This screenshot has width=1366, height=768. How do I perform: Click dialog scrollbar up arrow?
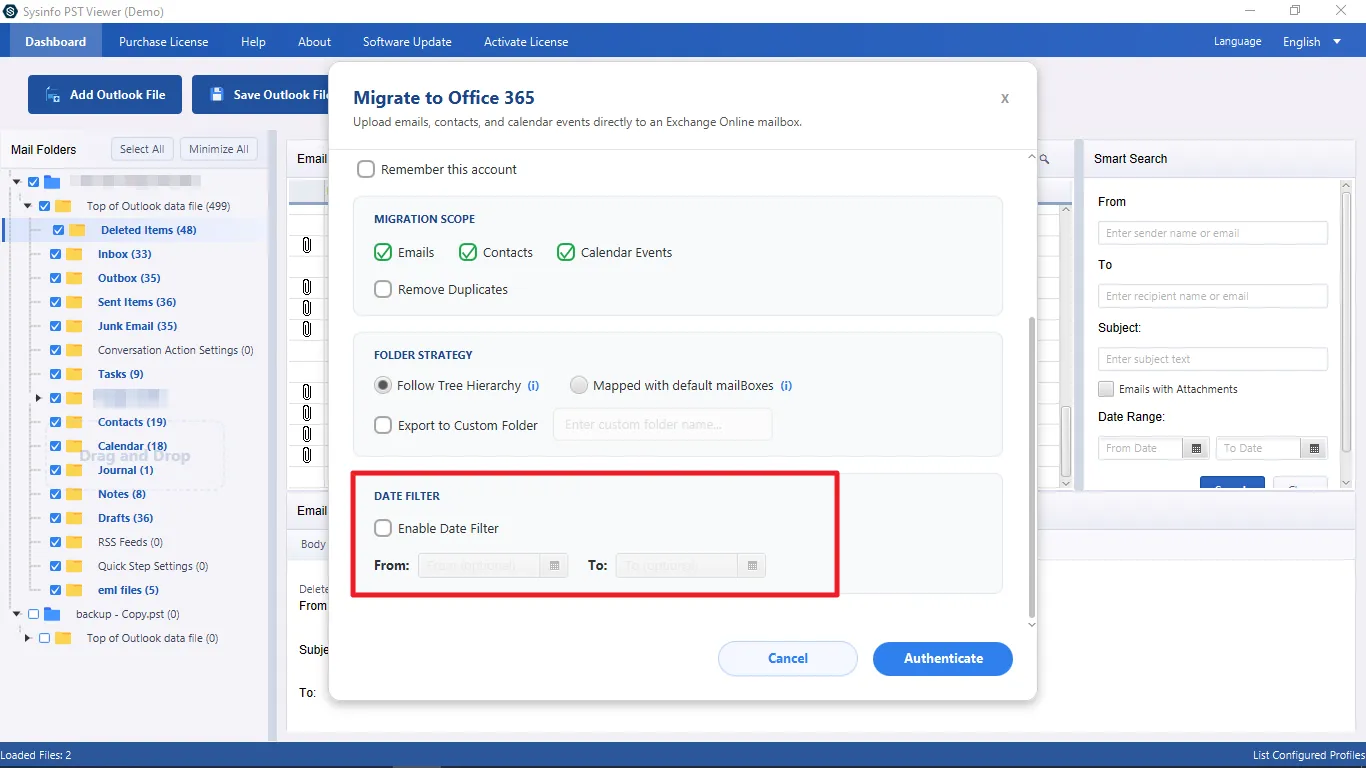click(1032, 158)
